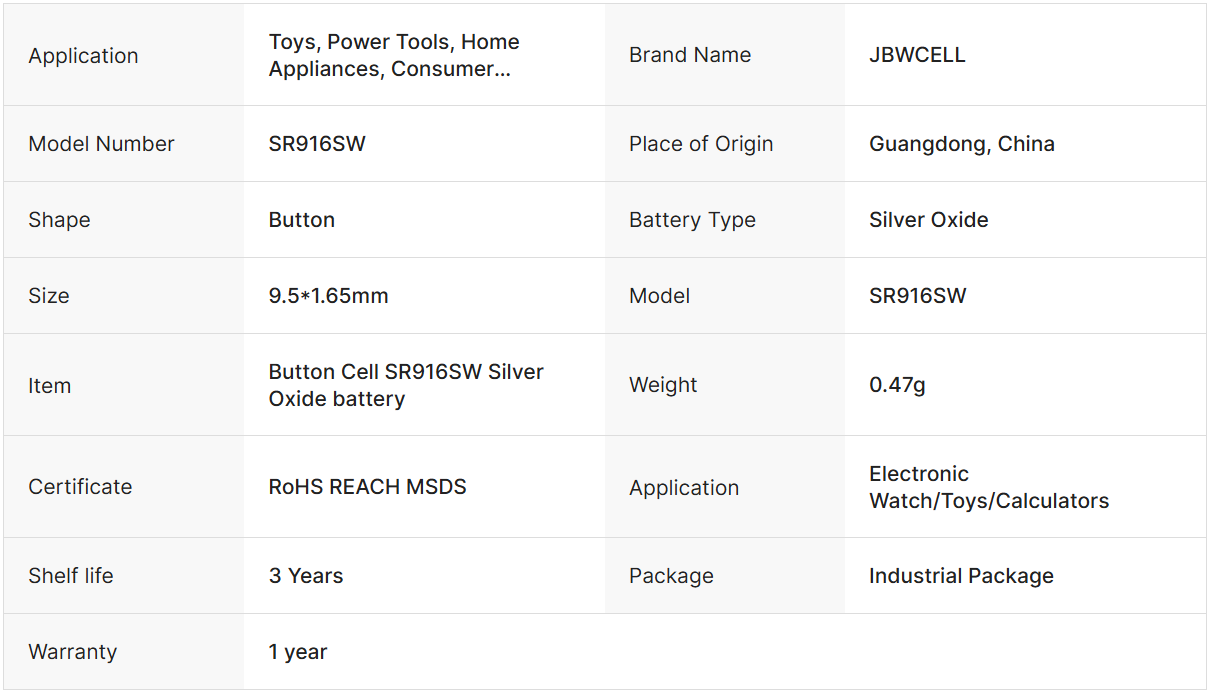
Task: Click the "Shape" label cell
Action: coord(59,220)
